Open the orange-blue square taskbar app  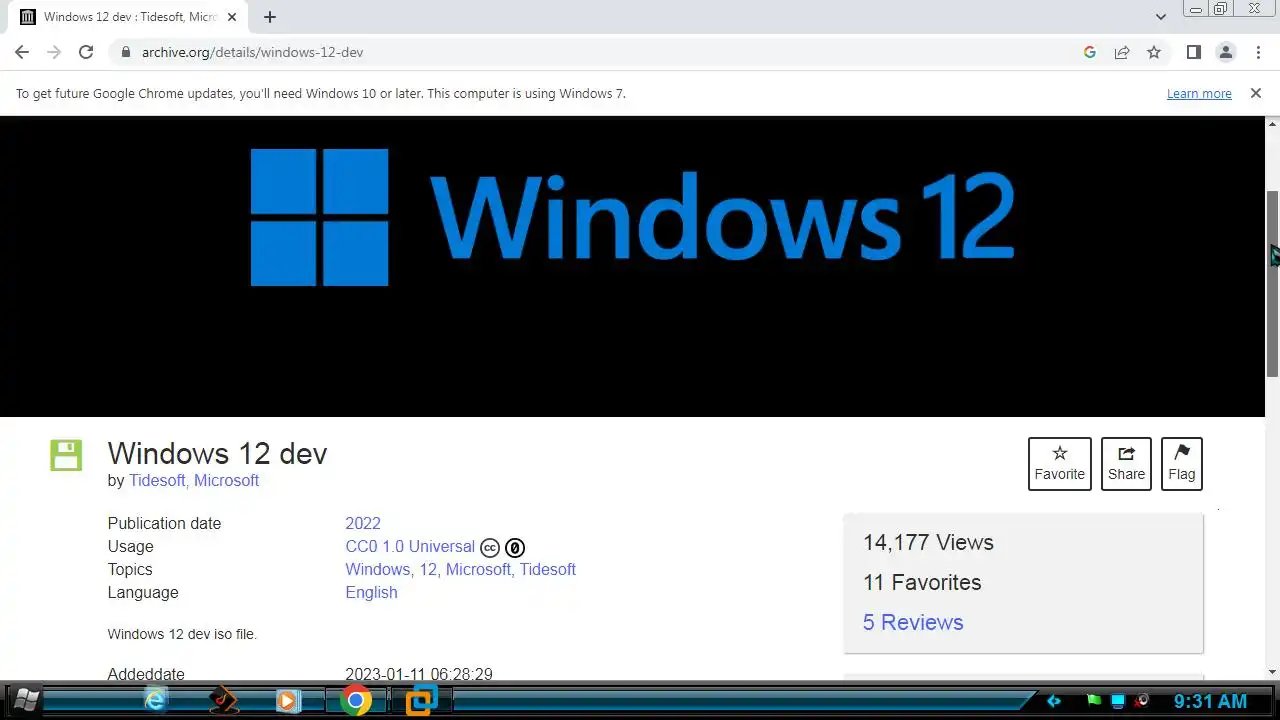[421, 700]
